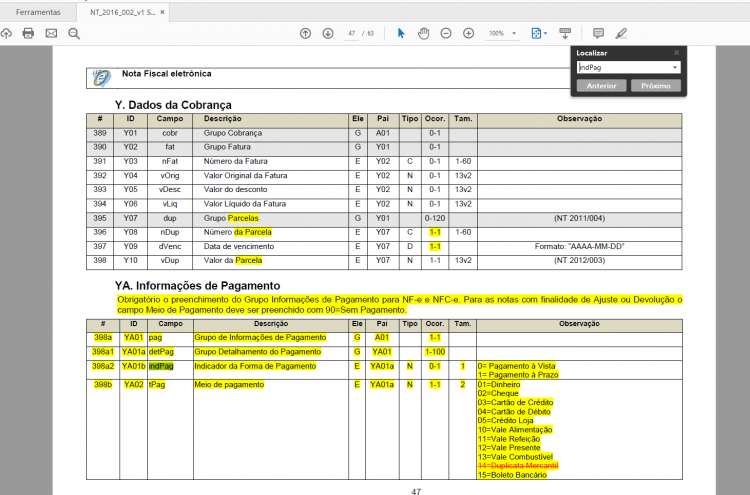750x495 pixels.
Task: Click the 'nDup' field cell
Action: pos(170,232)
